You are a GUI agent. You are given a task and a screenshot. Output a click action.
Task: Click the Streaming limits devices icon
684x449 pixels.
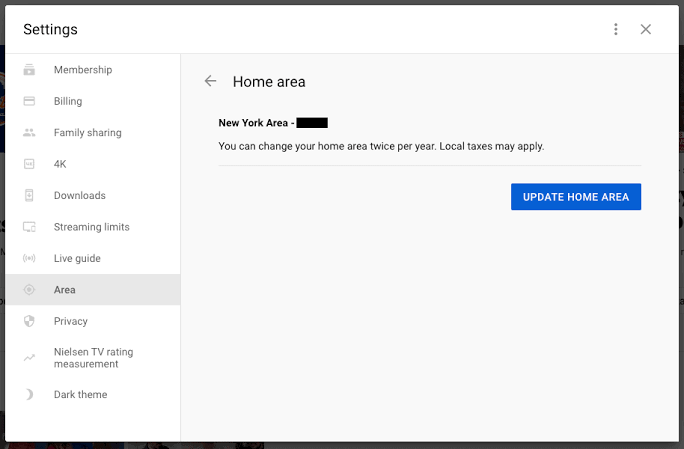tap(29, 227)
